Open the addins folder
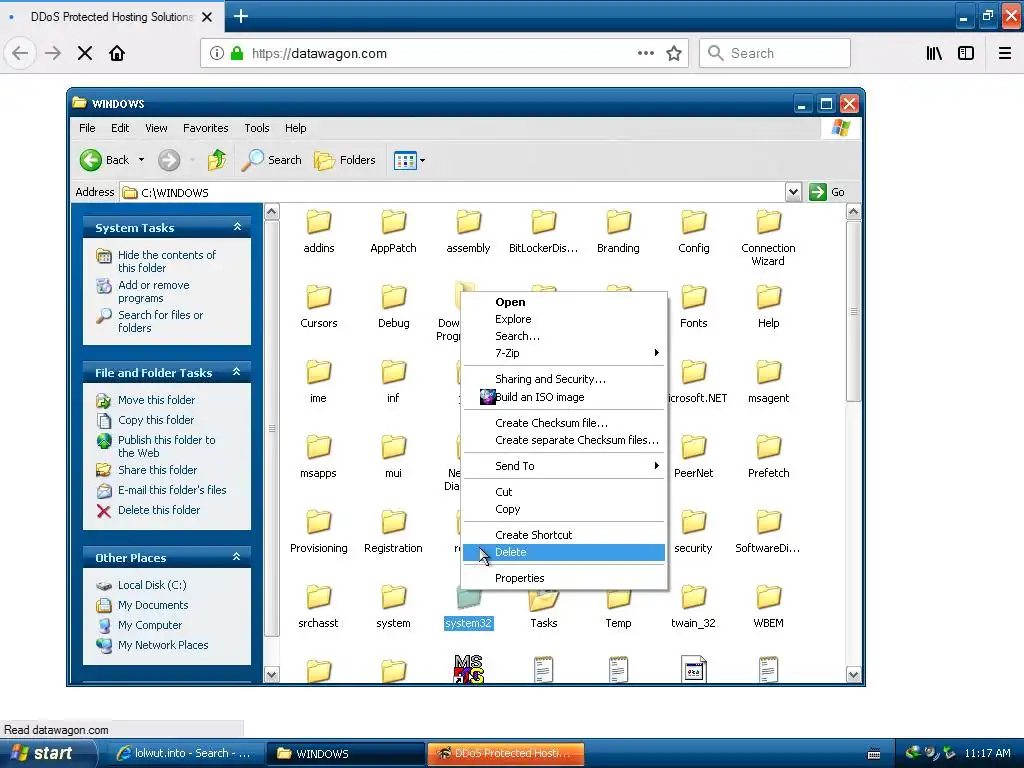 pyautogui.click(x=319, y=231)
